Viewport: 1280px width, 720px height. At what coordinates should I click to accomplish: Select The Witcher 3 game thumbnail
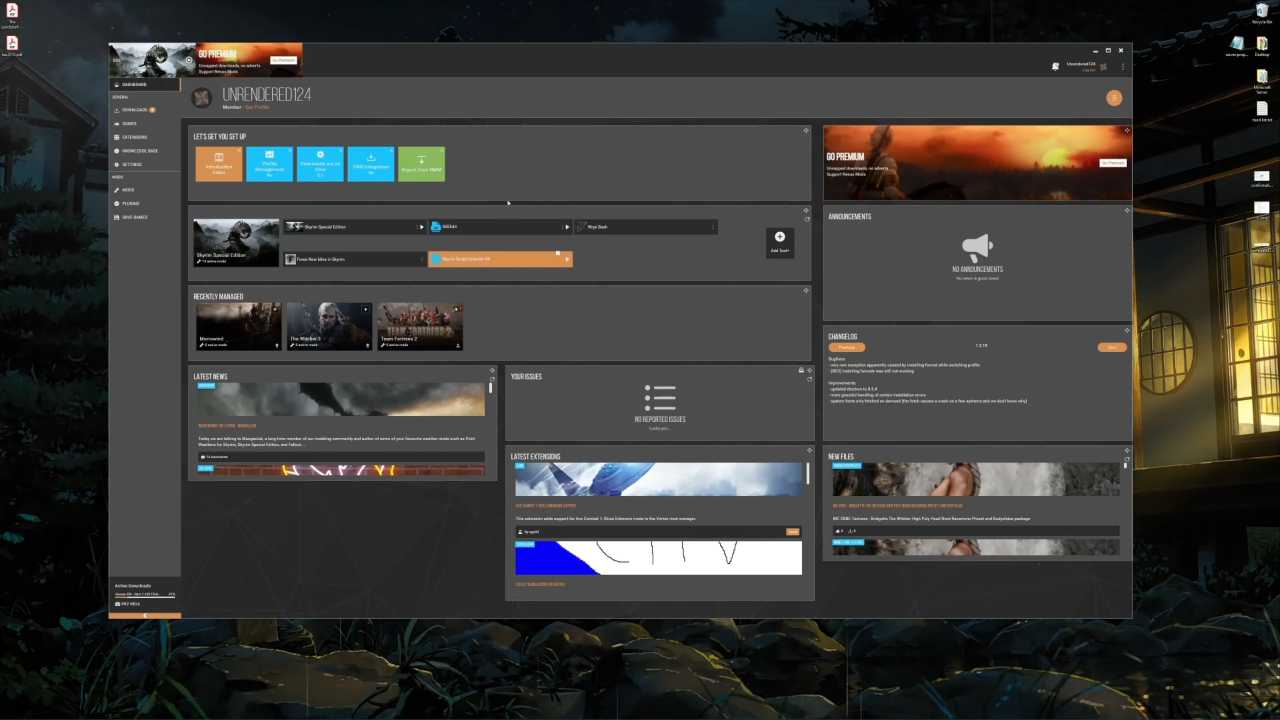click(x=329, y=326)
